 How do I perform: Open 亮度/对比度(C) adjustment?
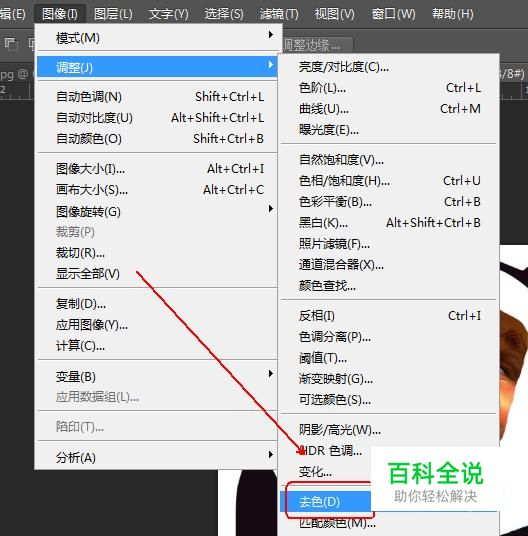[x=388, y=67]
